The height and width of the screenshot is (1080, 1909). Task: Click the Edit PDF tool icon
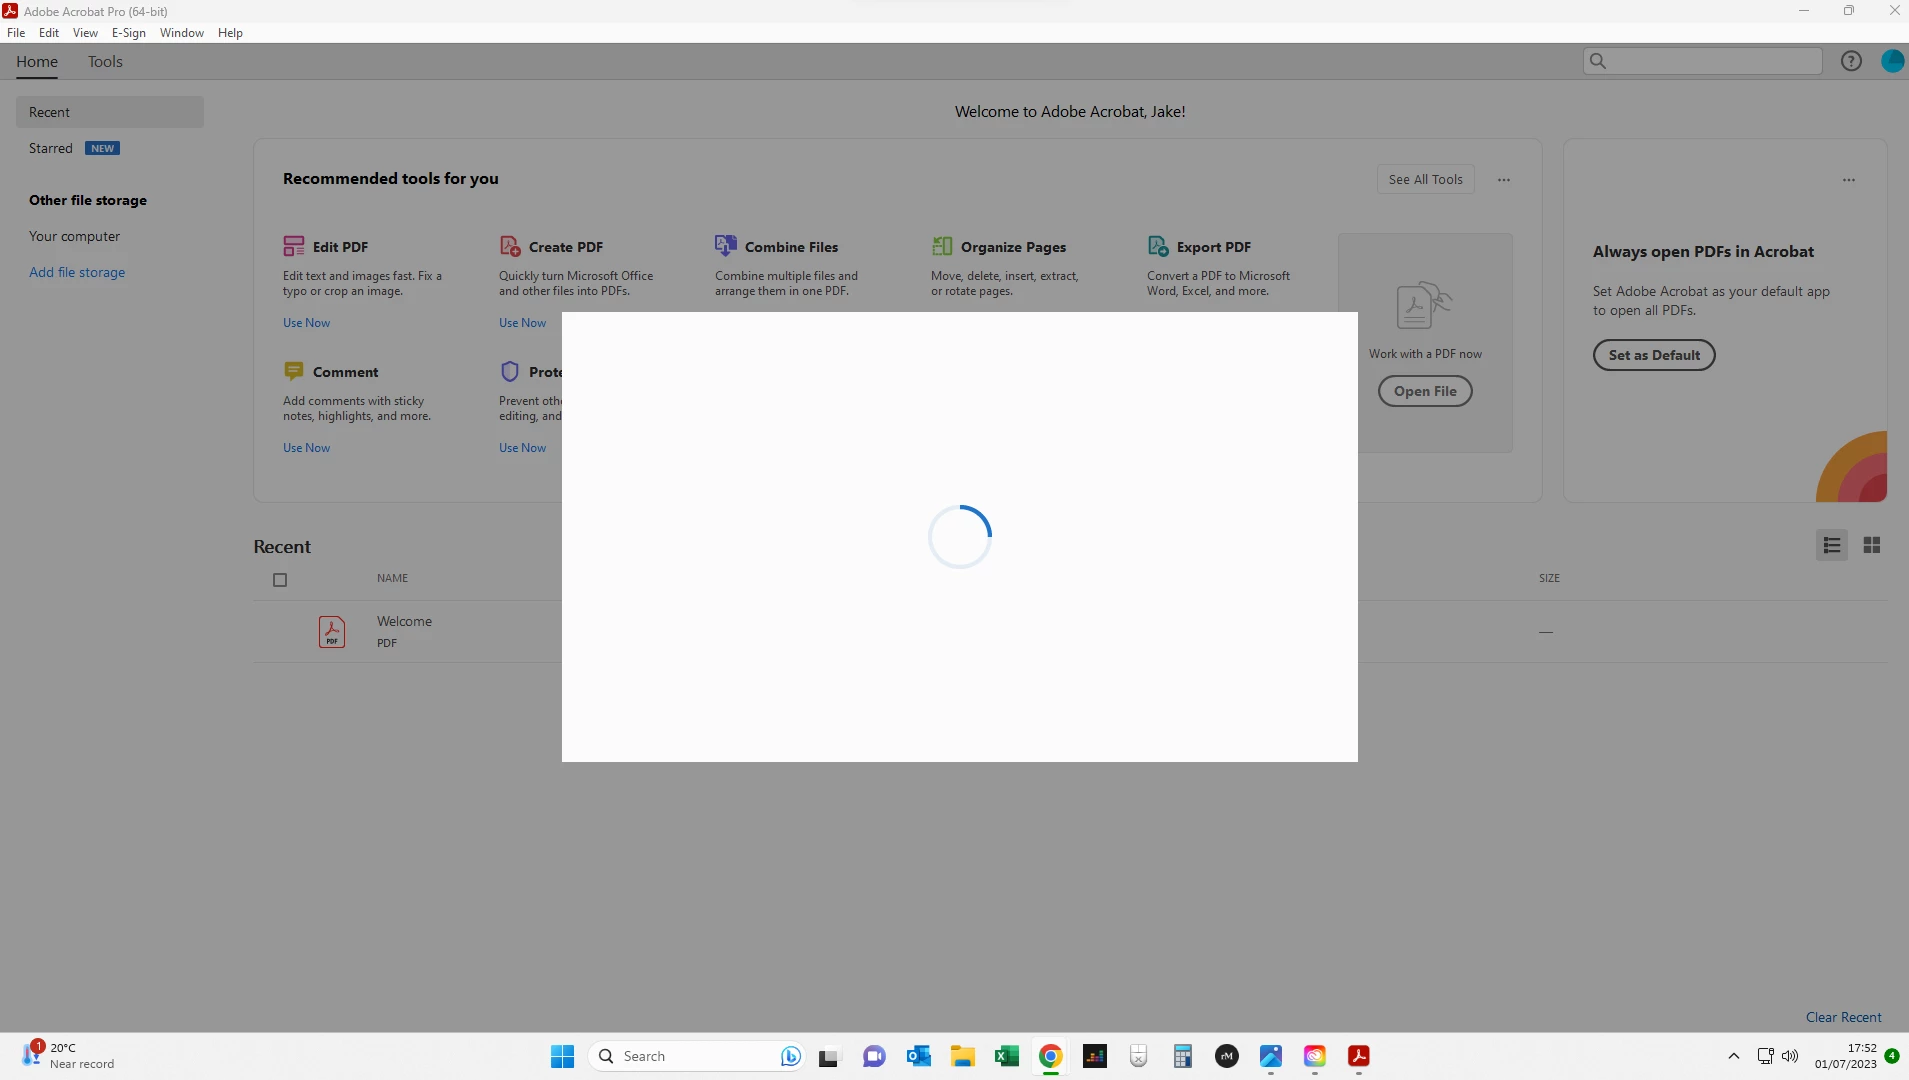pyautogui.click(x=293, y=246)
